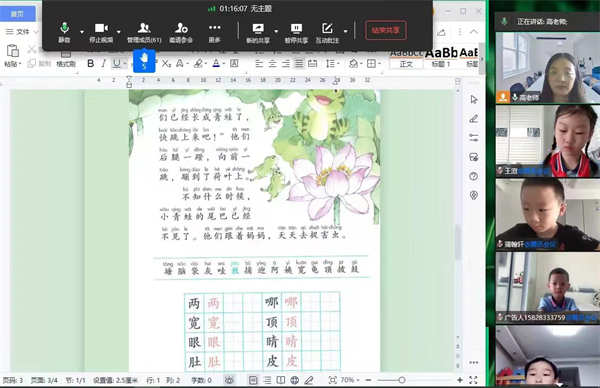Open the font color dropdown arrow
600x388 pixels.
tap(224, 64)
